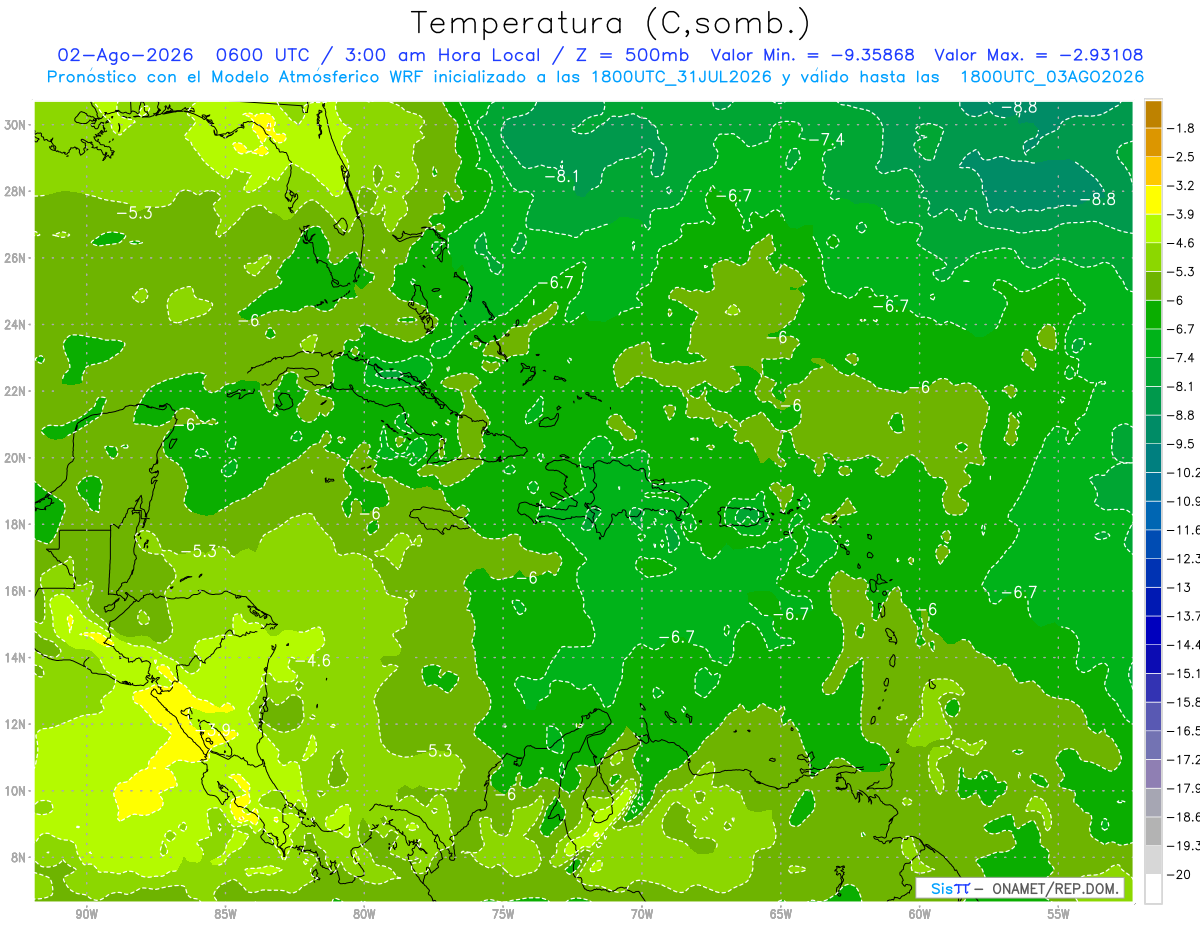Click the "85W" longitude axis label
1200x927 pixels.
coord(225,915)
